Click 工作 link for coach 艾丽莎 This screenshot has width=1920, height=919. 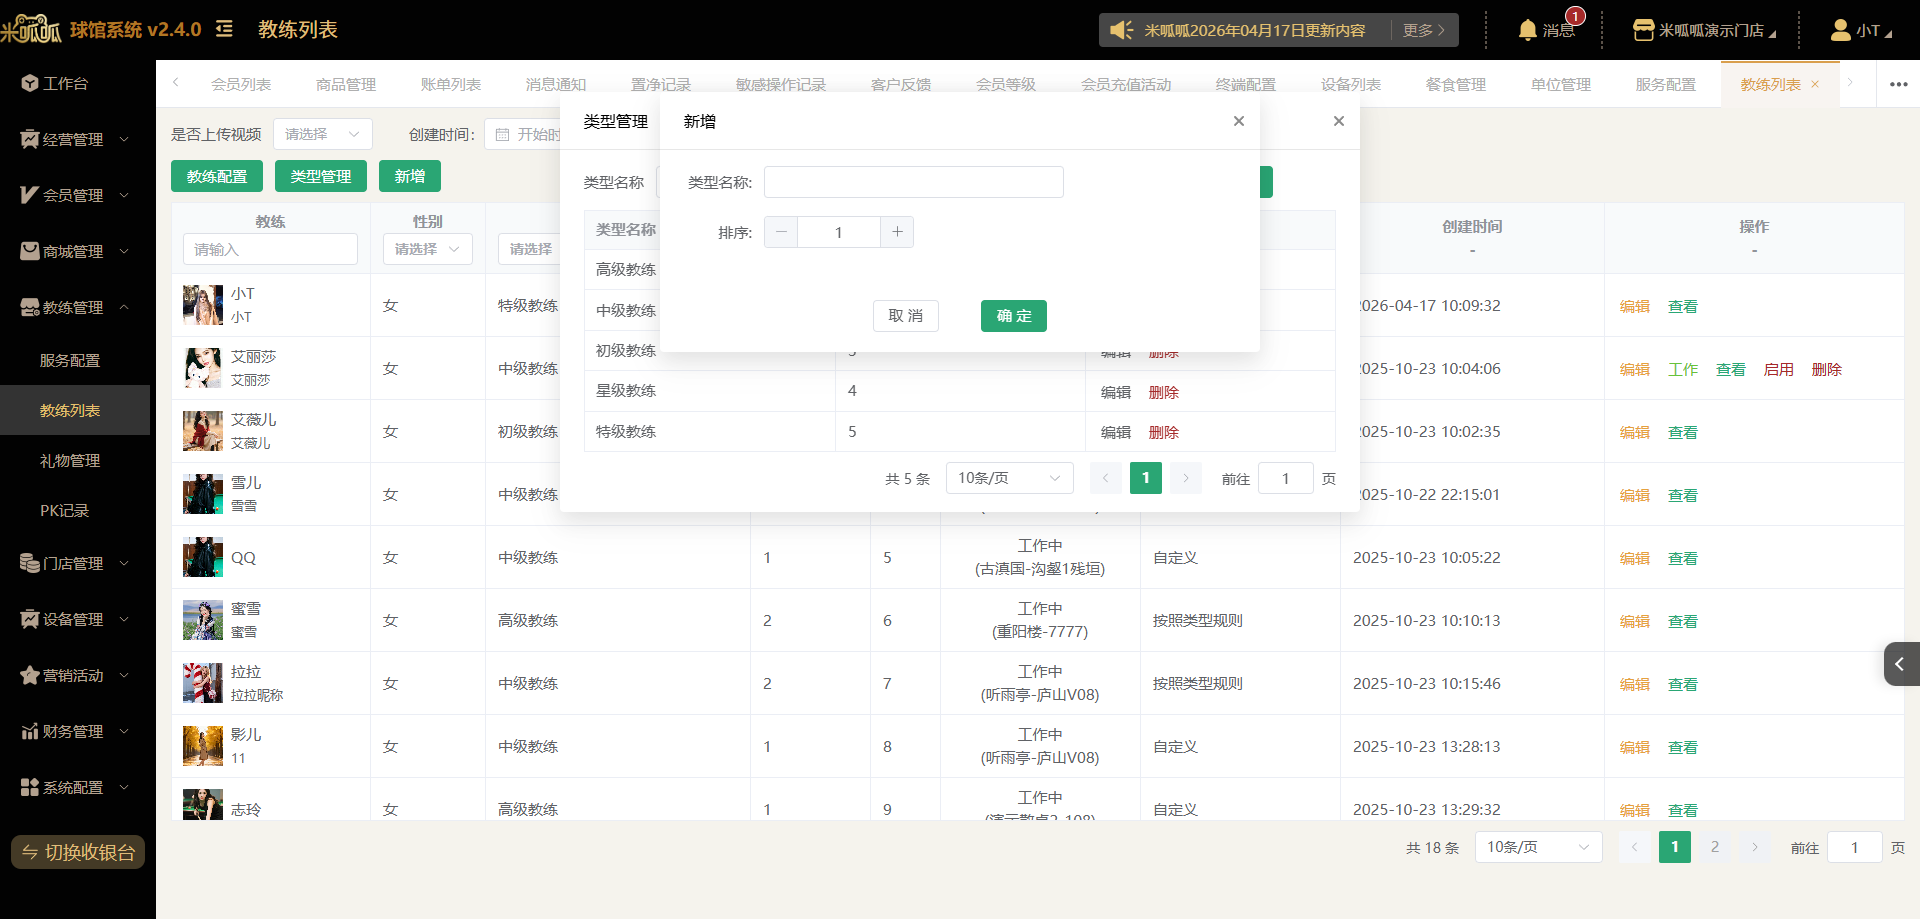pos(1683,369)
